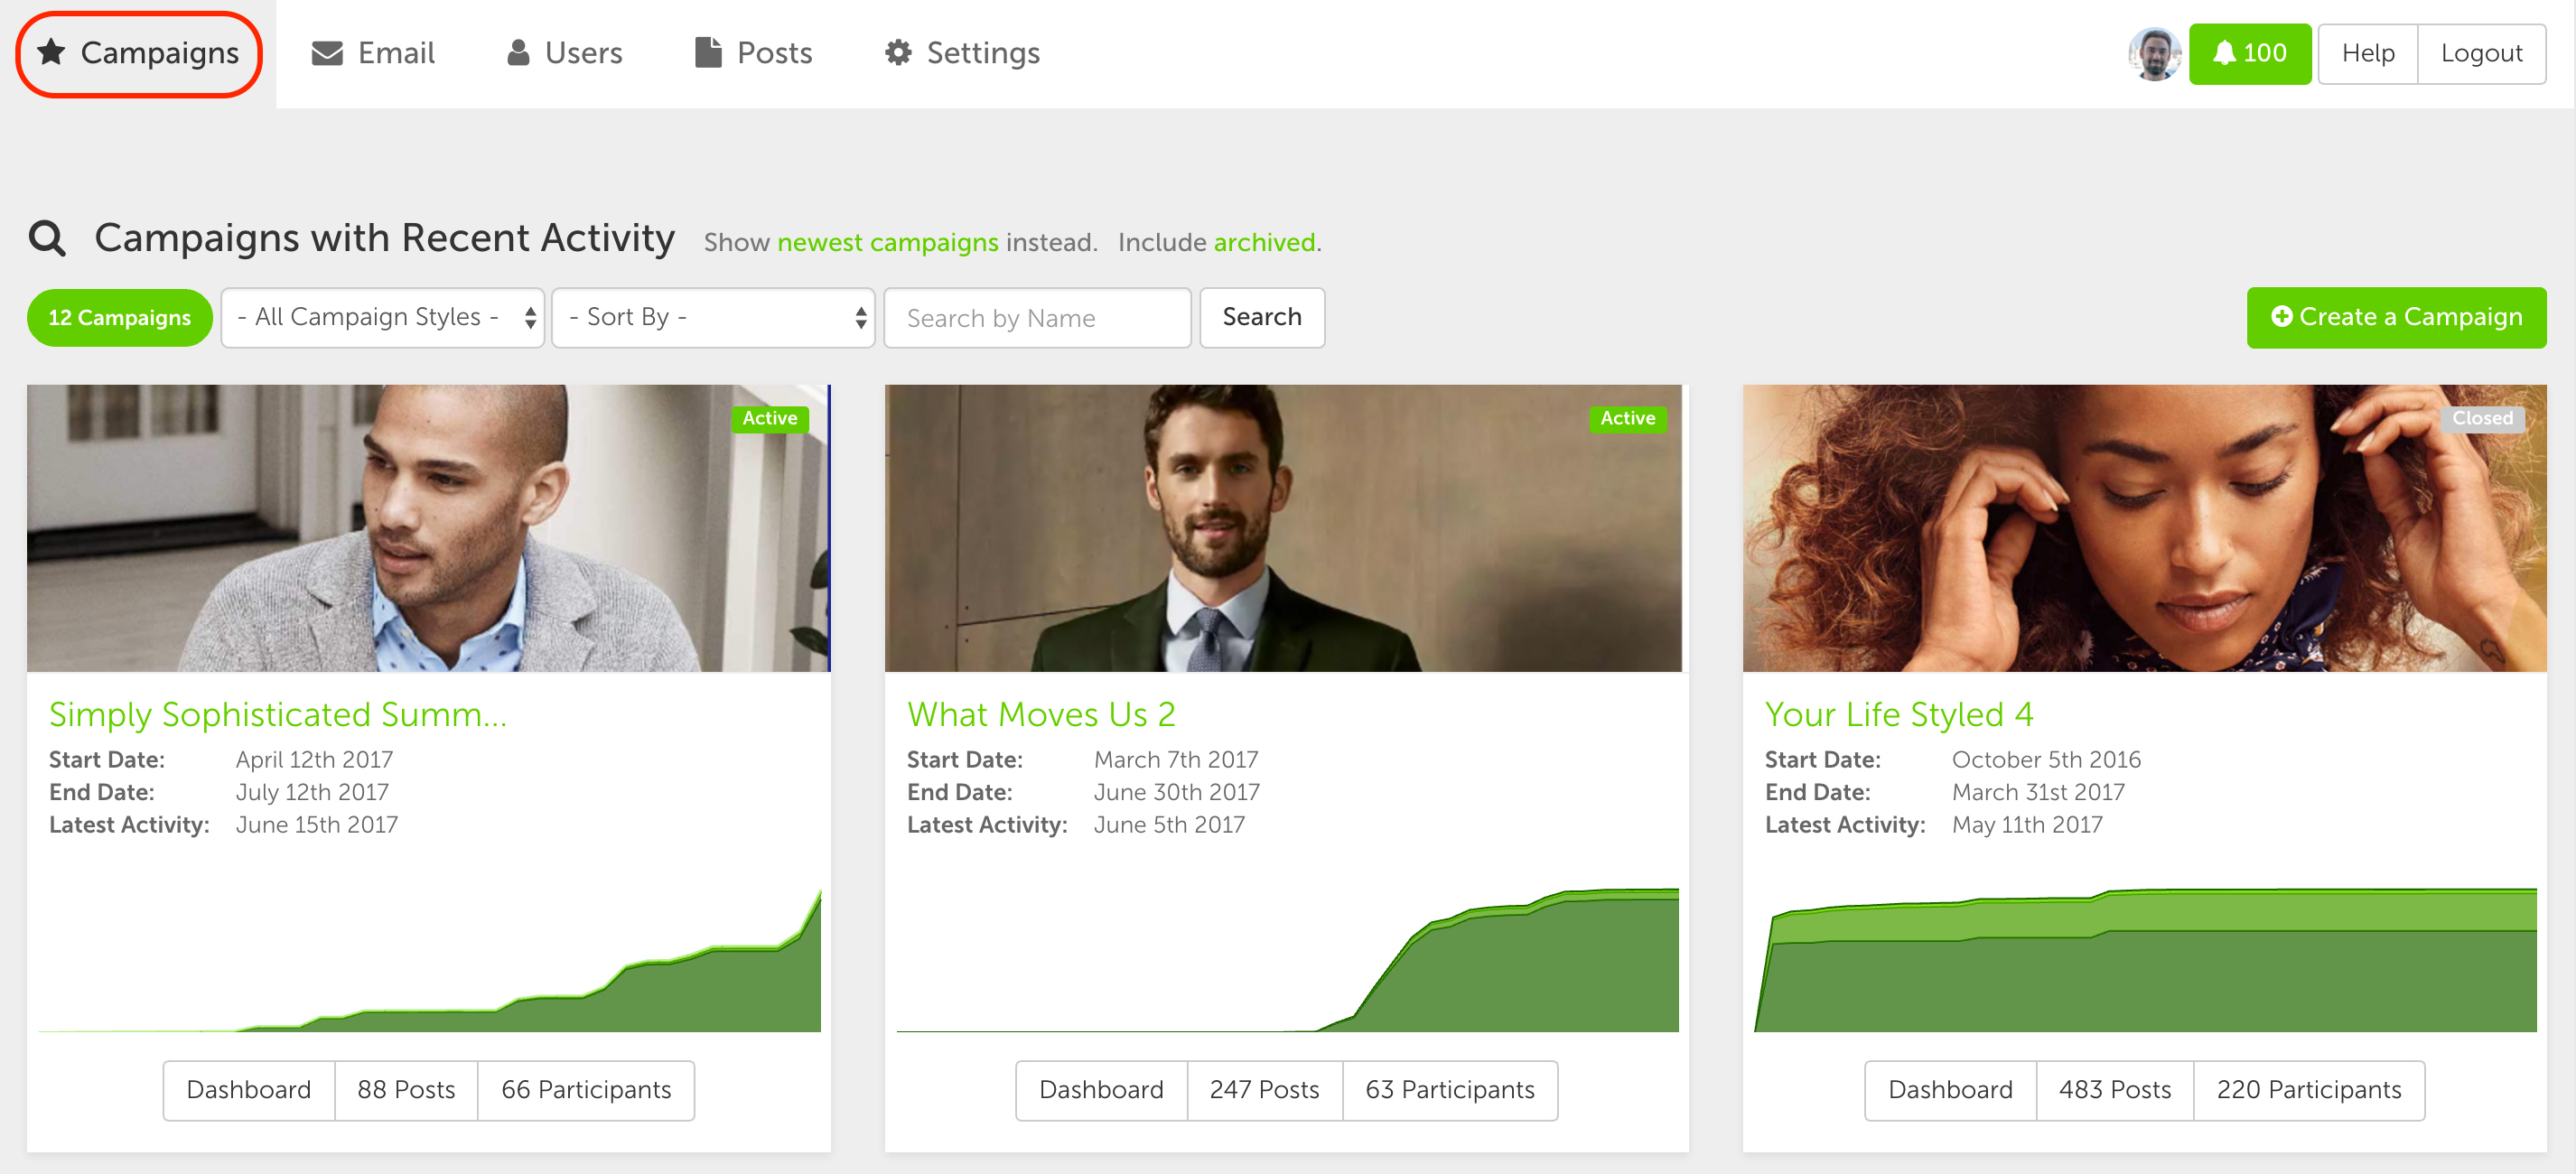Click the 12 Campaigns badge
The height and width of the screenshot is (1174, 2576).
tap(119, 318)
